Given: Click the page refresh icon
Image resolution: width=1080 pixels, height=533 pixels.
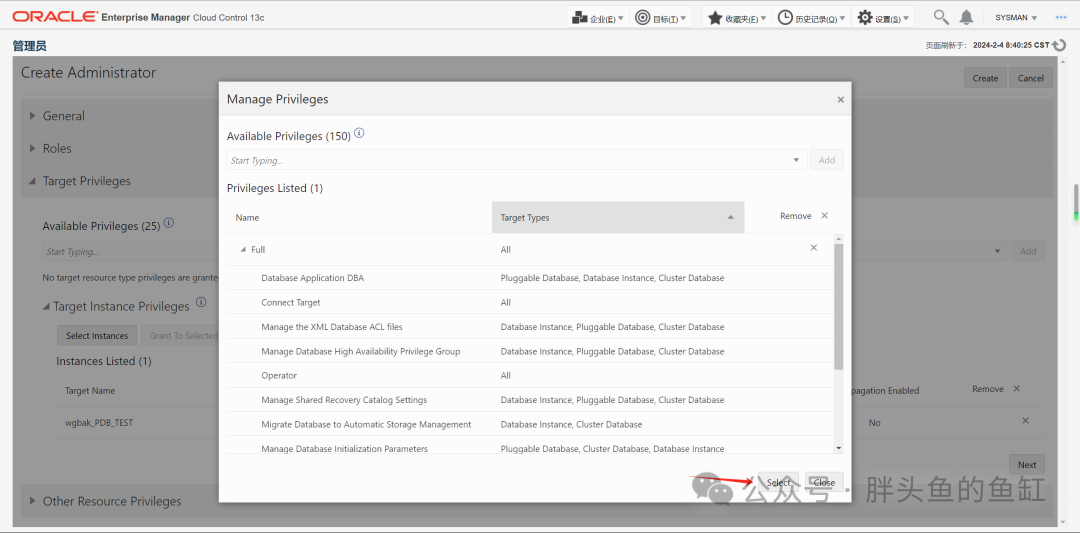Looking at the screenshot, I should 1059,45.
